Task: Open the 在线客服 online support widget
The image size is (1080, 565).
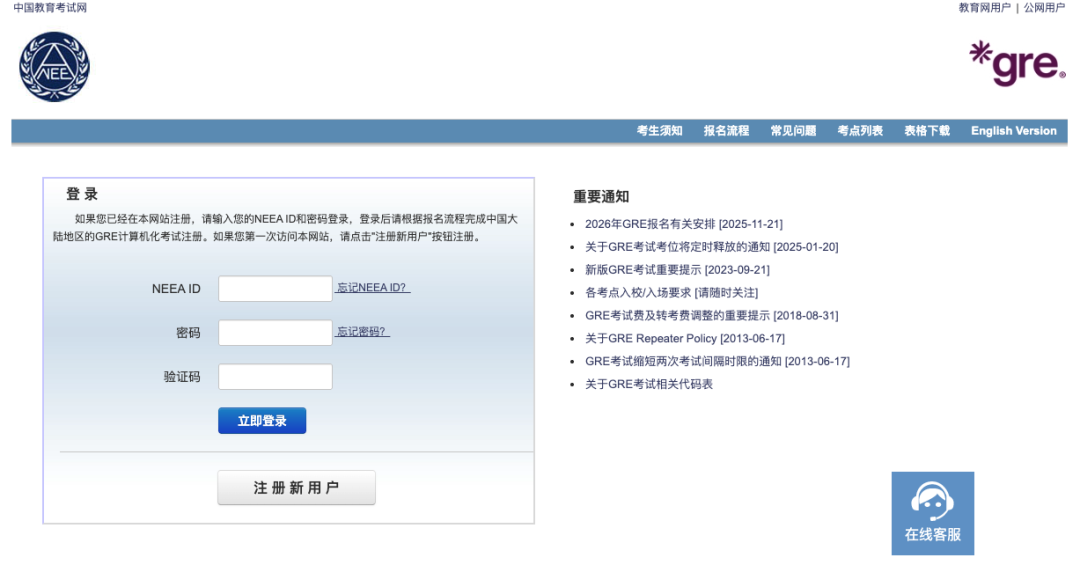Action: [x=933, y=513]
